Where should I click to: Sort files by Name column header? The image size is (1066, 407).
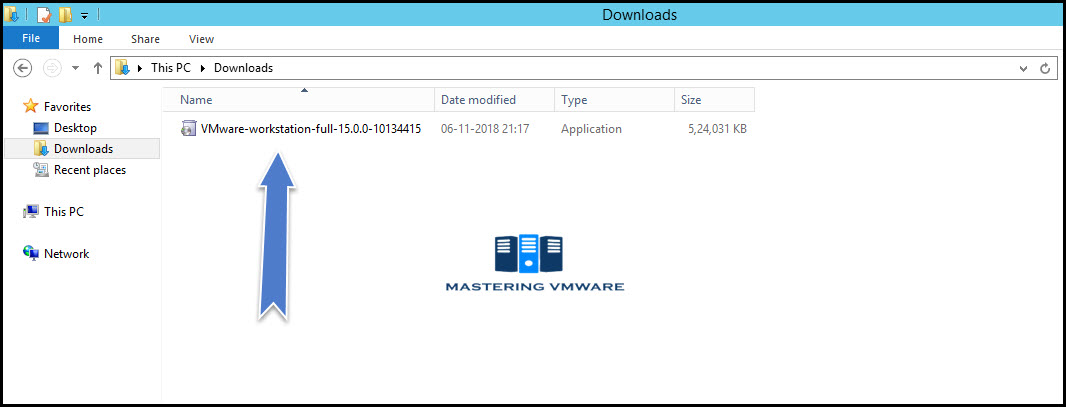(299, 99)
